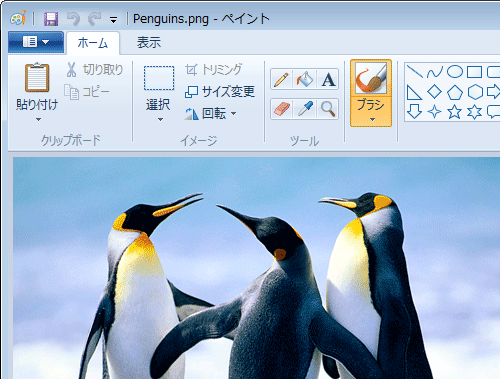Click the Save floppy disk icon
The image size is (500, 379).
(51, 19)
